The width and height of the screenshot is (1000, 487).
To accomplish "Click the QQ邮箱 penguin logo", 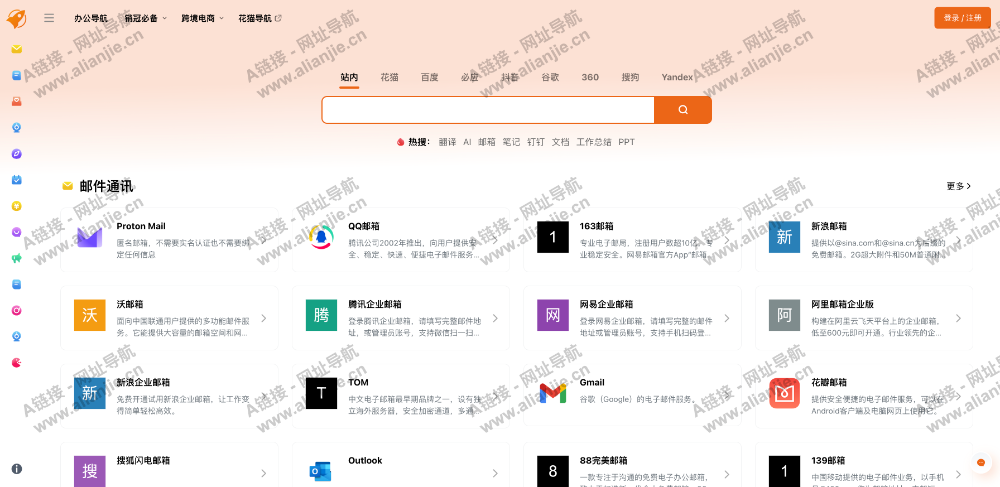I will click(321, 237).
